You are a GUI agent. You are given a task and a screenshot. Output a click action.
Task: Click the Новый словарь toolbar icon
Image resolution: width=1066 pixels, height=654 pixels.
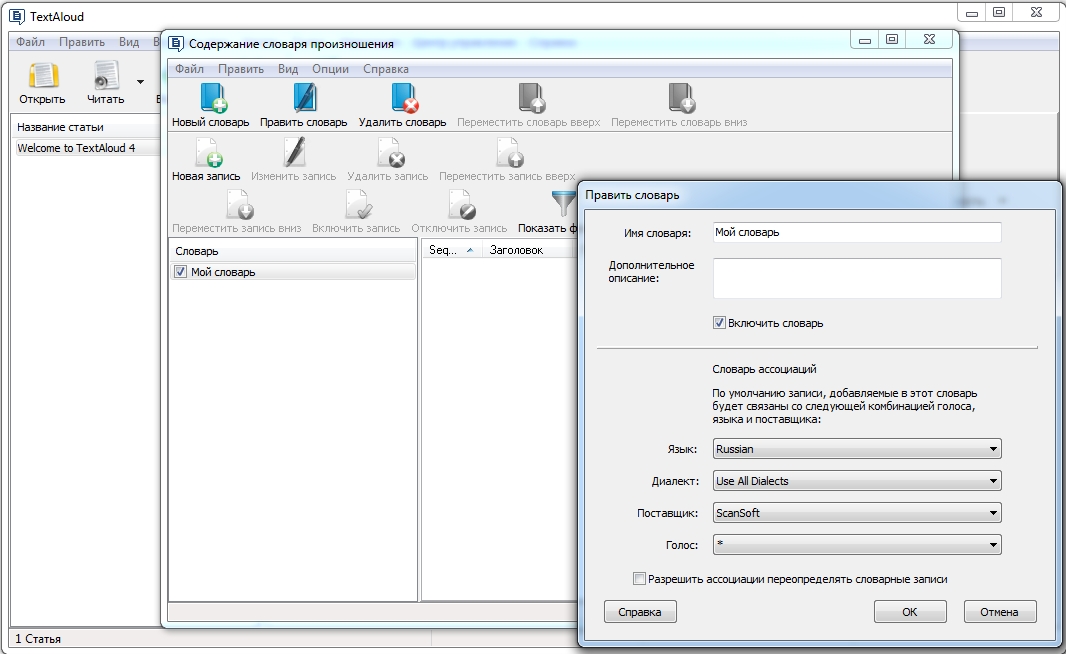click(x=212, y=97)
